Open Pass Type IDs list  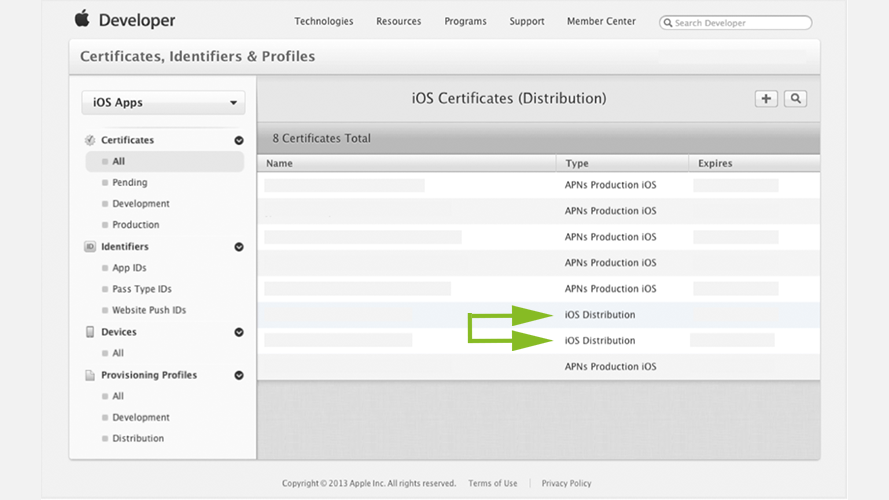[x=142, y=289]
